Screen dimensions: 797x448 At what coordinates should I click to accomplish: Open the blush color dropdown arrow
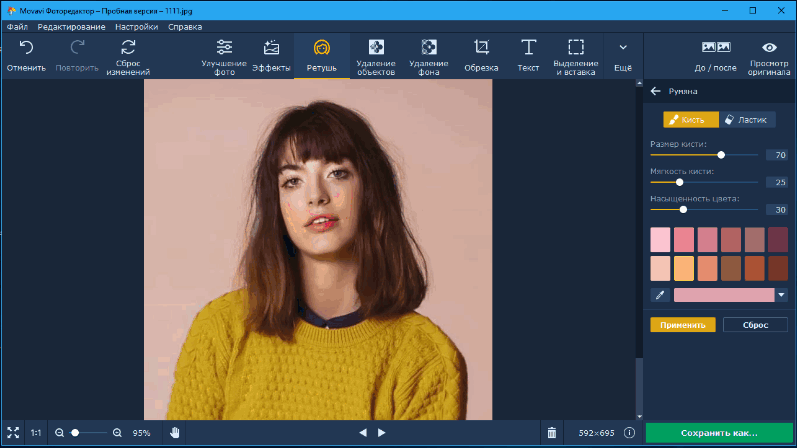coord(781,295)
